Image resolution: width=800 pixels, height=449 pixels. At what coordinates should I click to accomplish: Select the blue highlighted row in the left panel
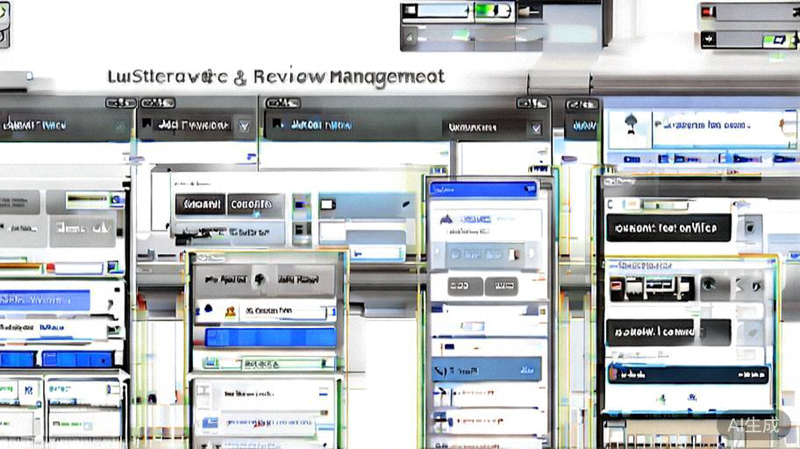[48, 300]
